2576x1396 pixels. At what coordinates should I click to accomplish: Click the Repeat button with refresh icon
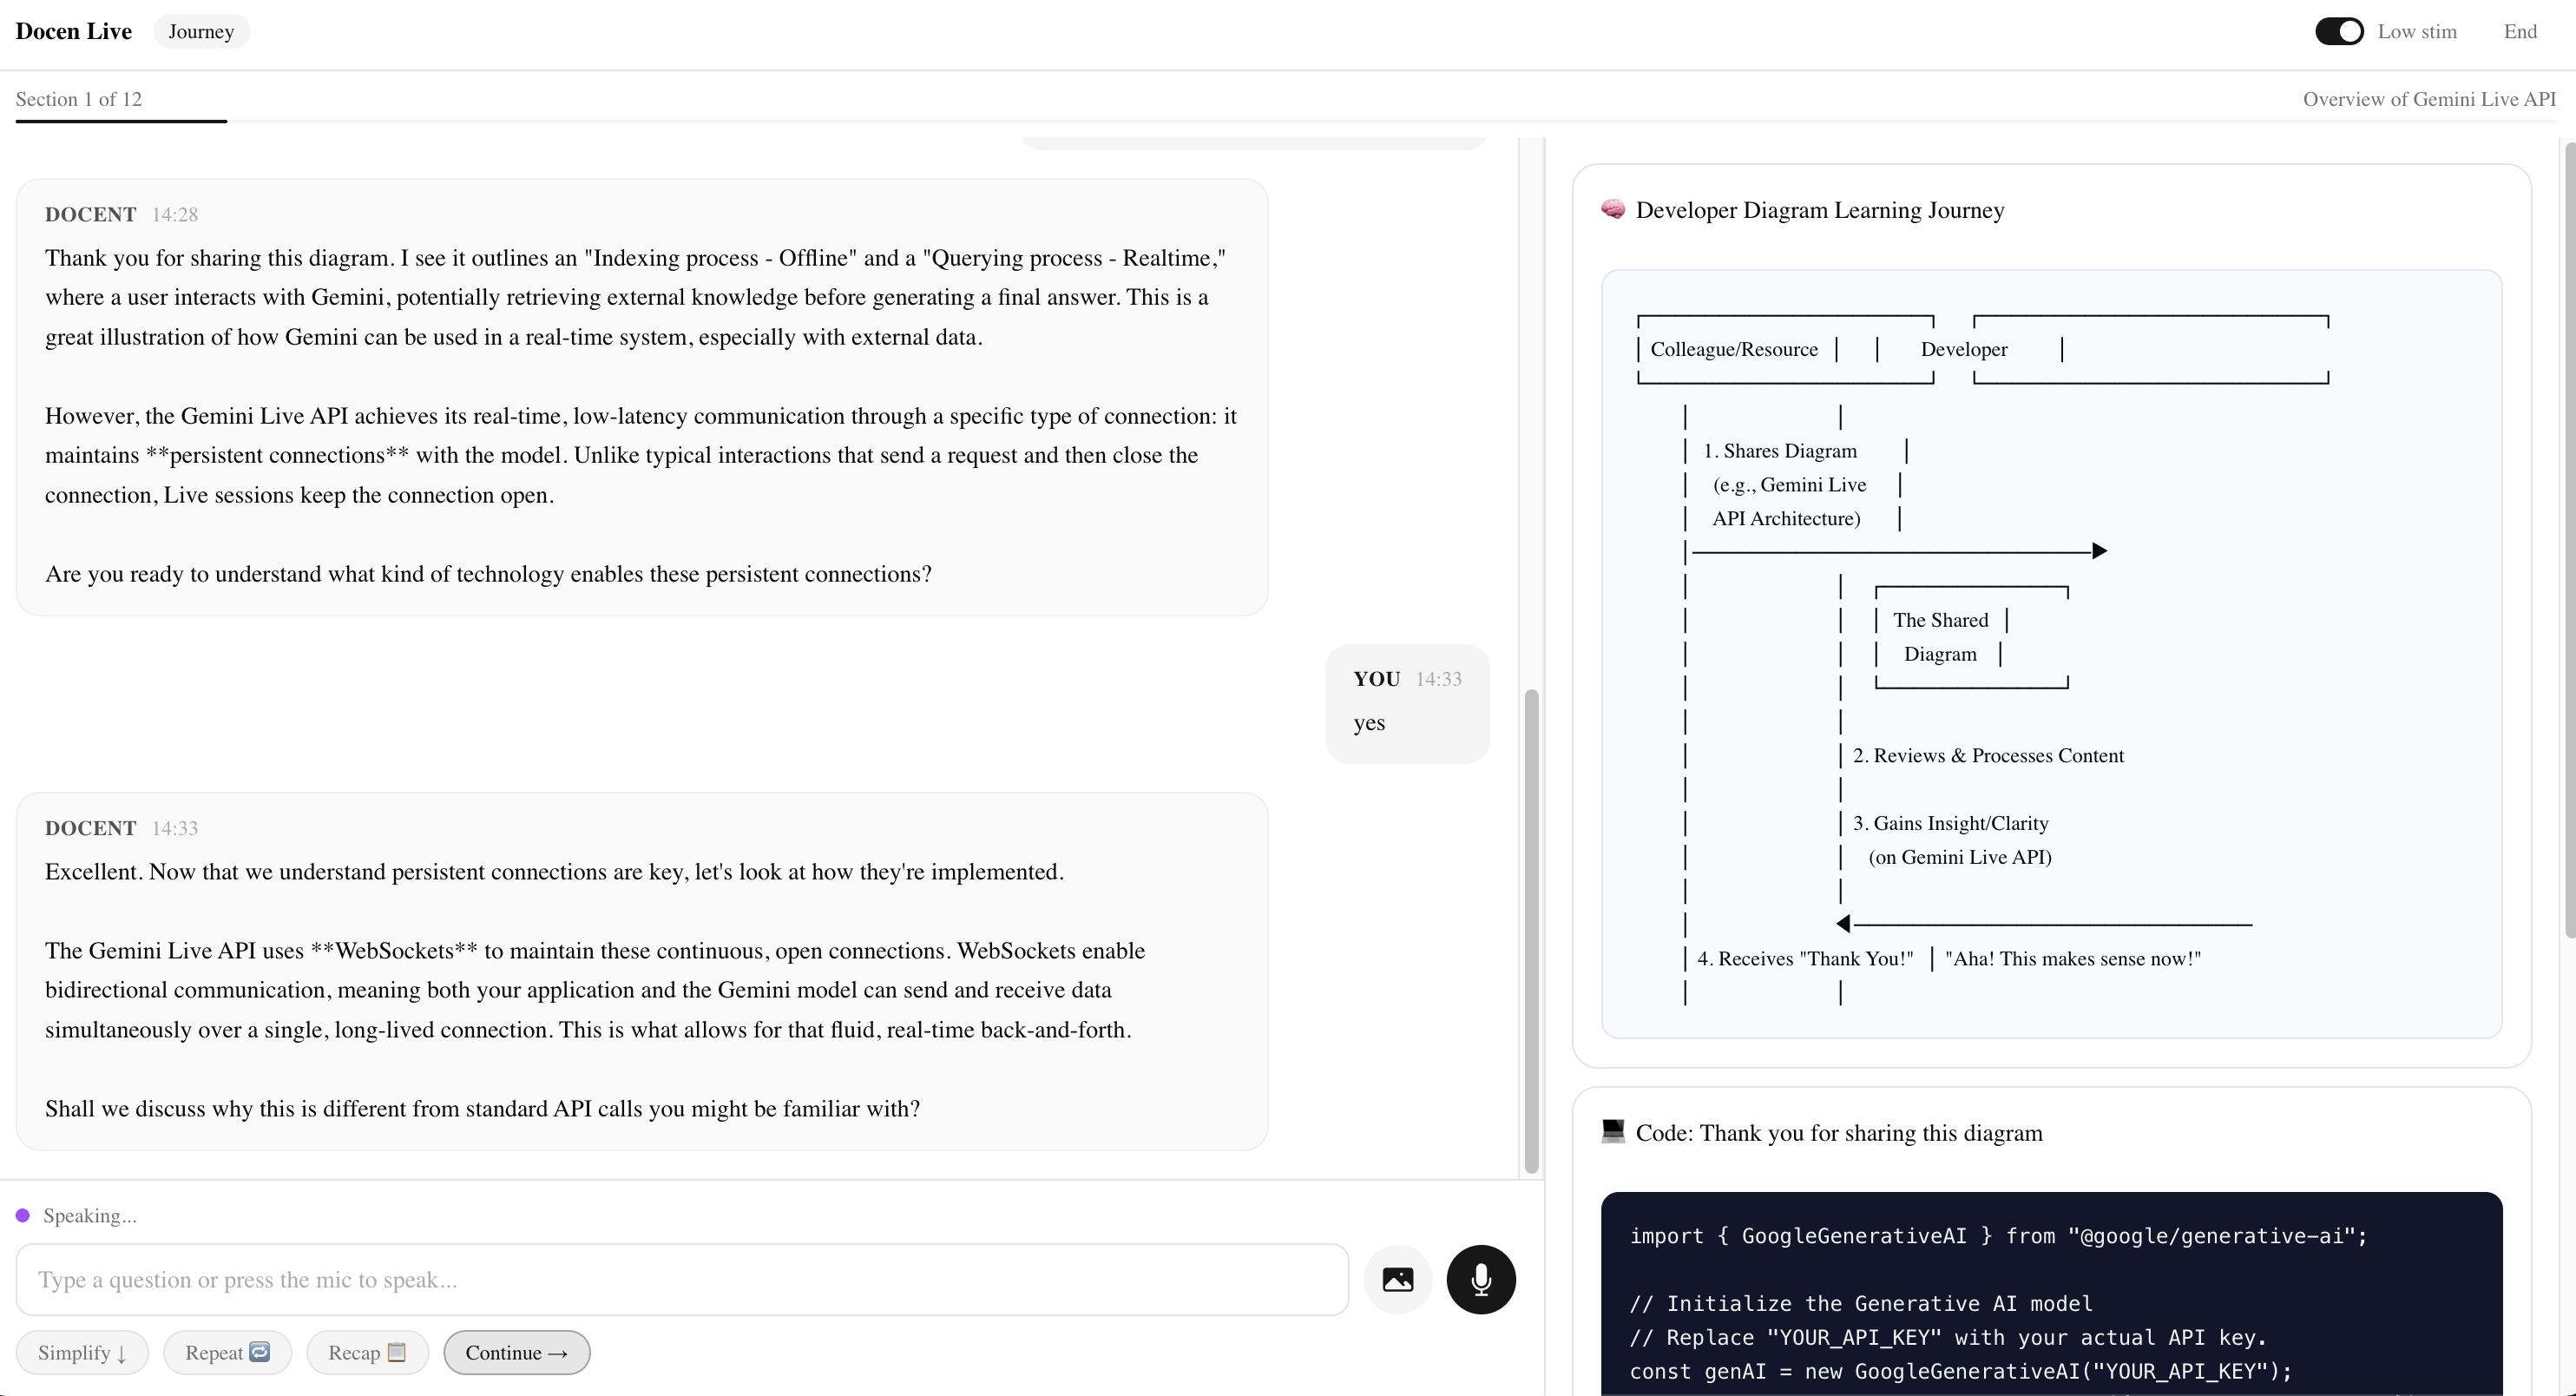point(227,1352)
